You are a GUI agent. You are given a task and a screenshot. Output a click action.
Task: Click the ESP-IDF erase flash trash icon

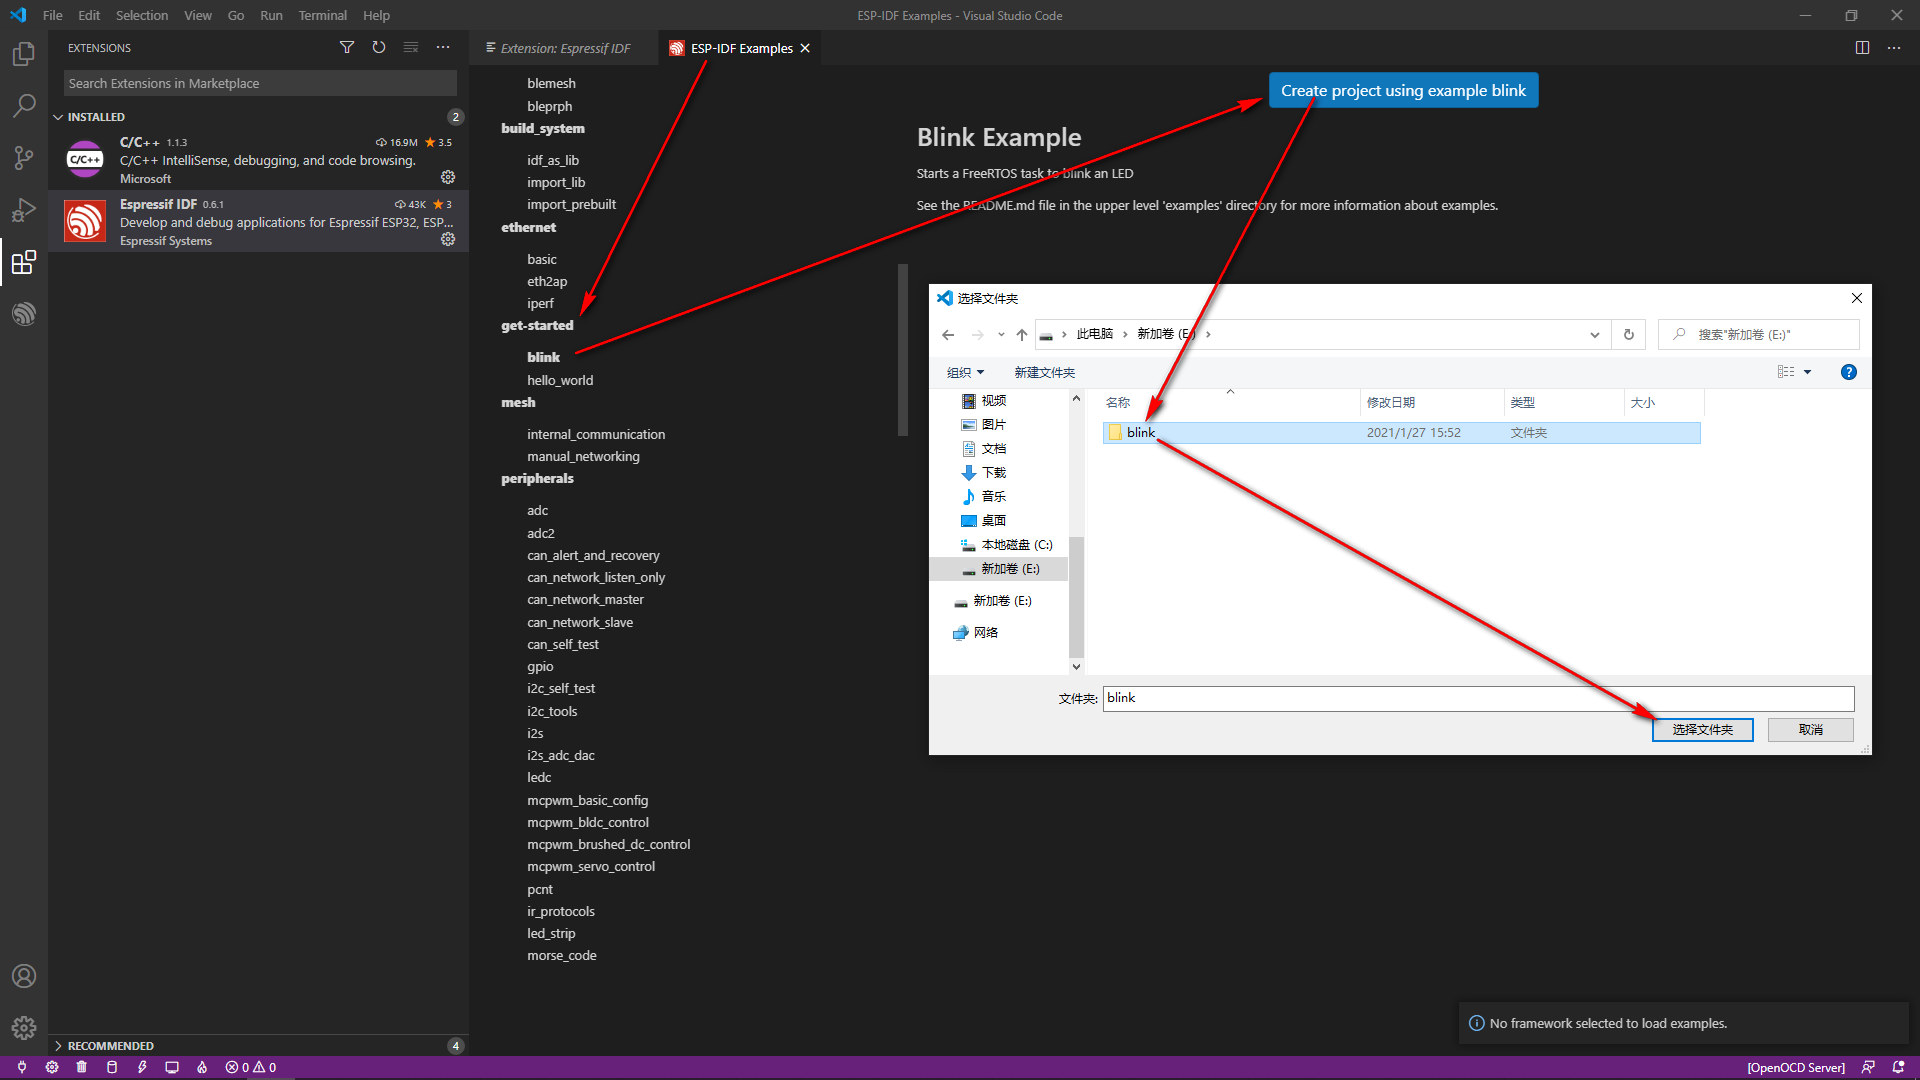pos(82,1067)
